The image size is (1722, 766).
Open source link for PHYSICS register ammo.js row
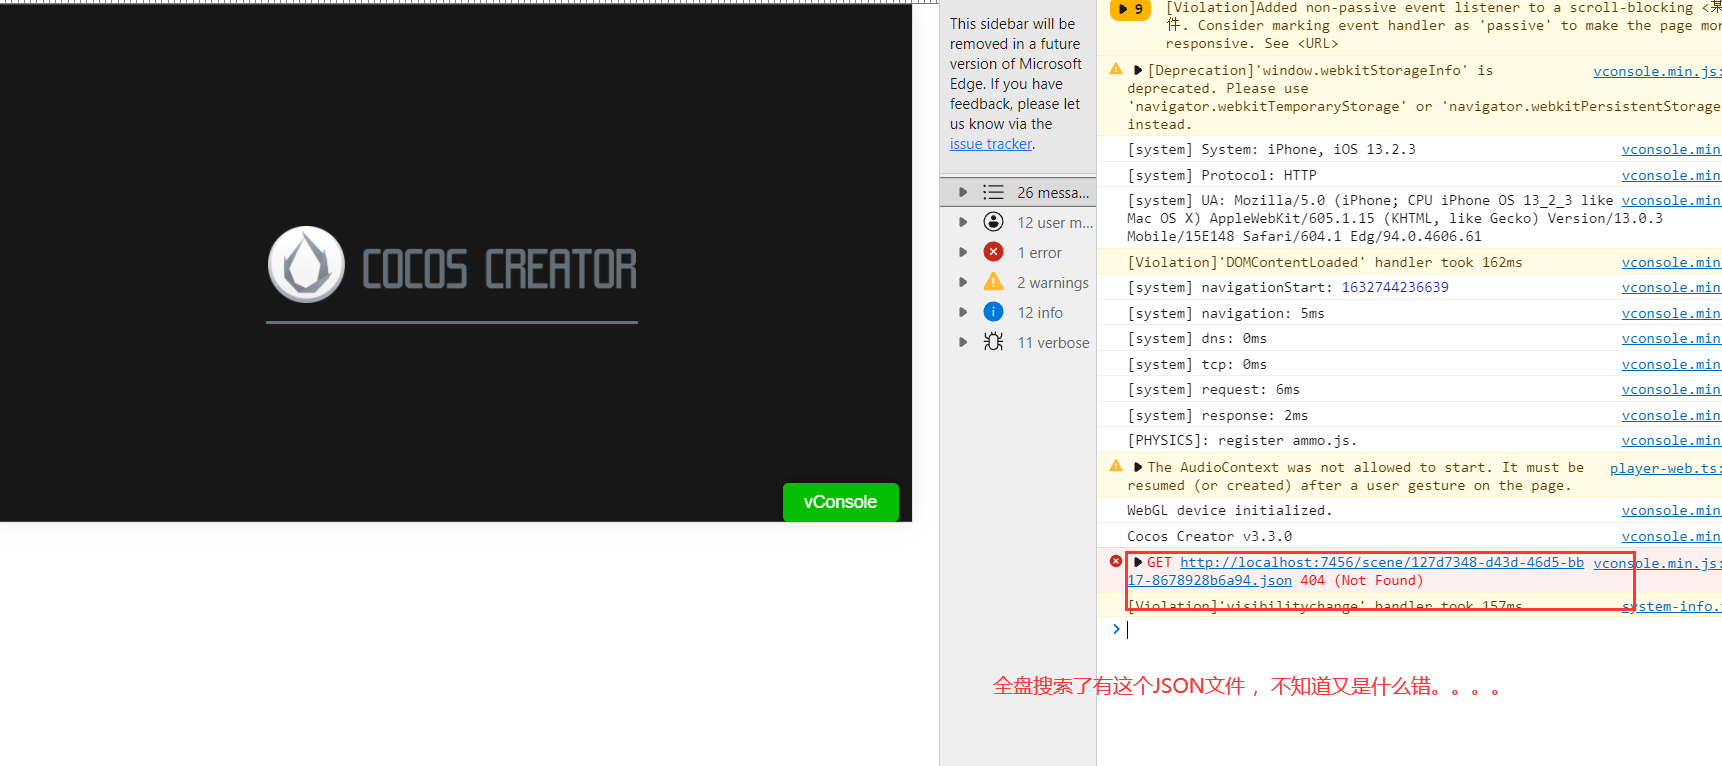tap(1671, 440)
